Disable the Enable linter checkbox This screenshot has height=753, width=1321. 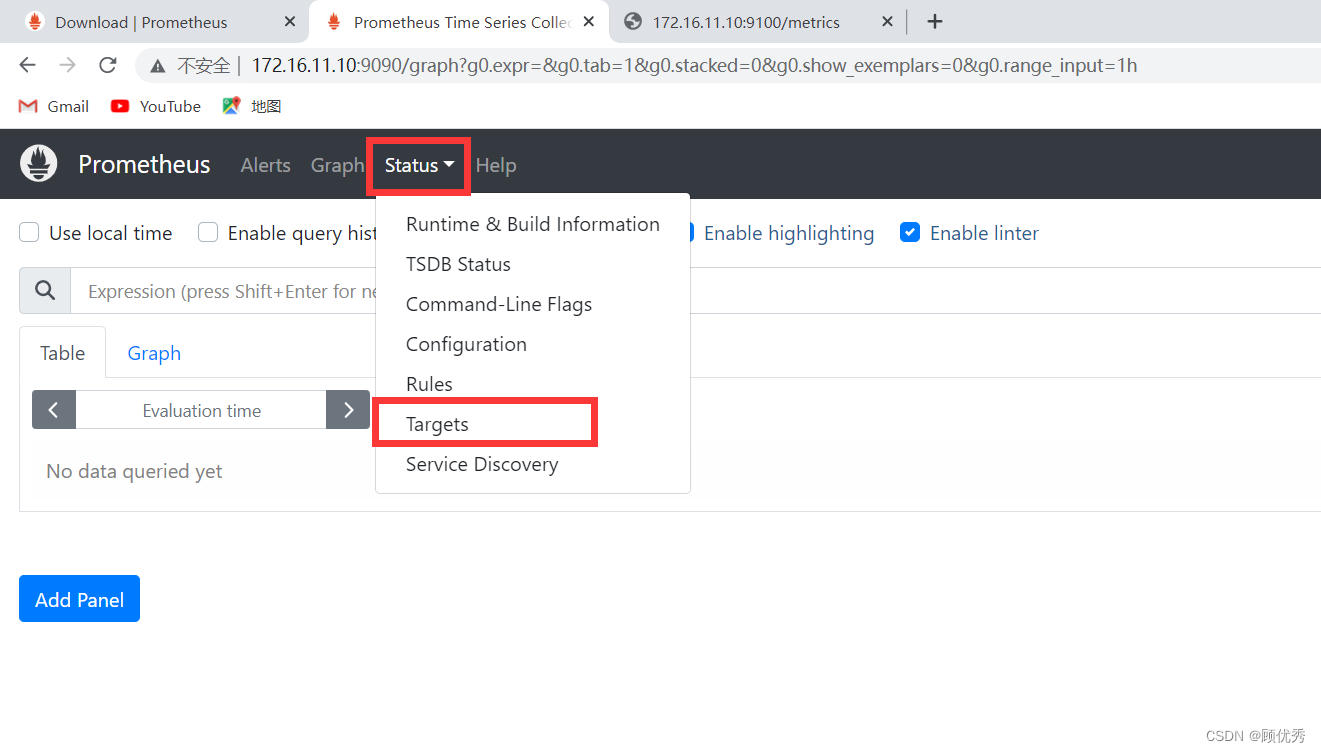910,231
